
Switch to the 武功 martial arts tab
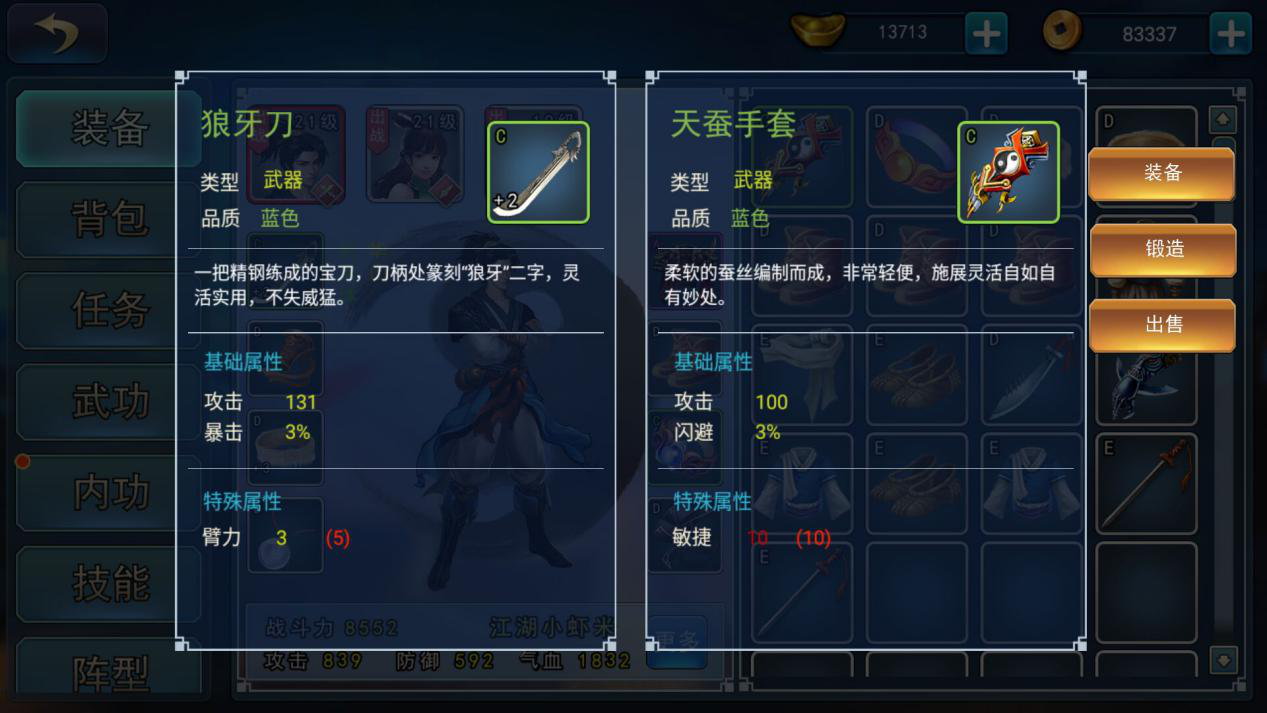tap(108, 401)
